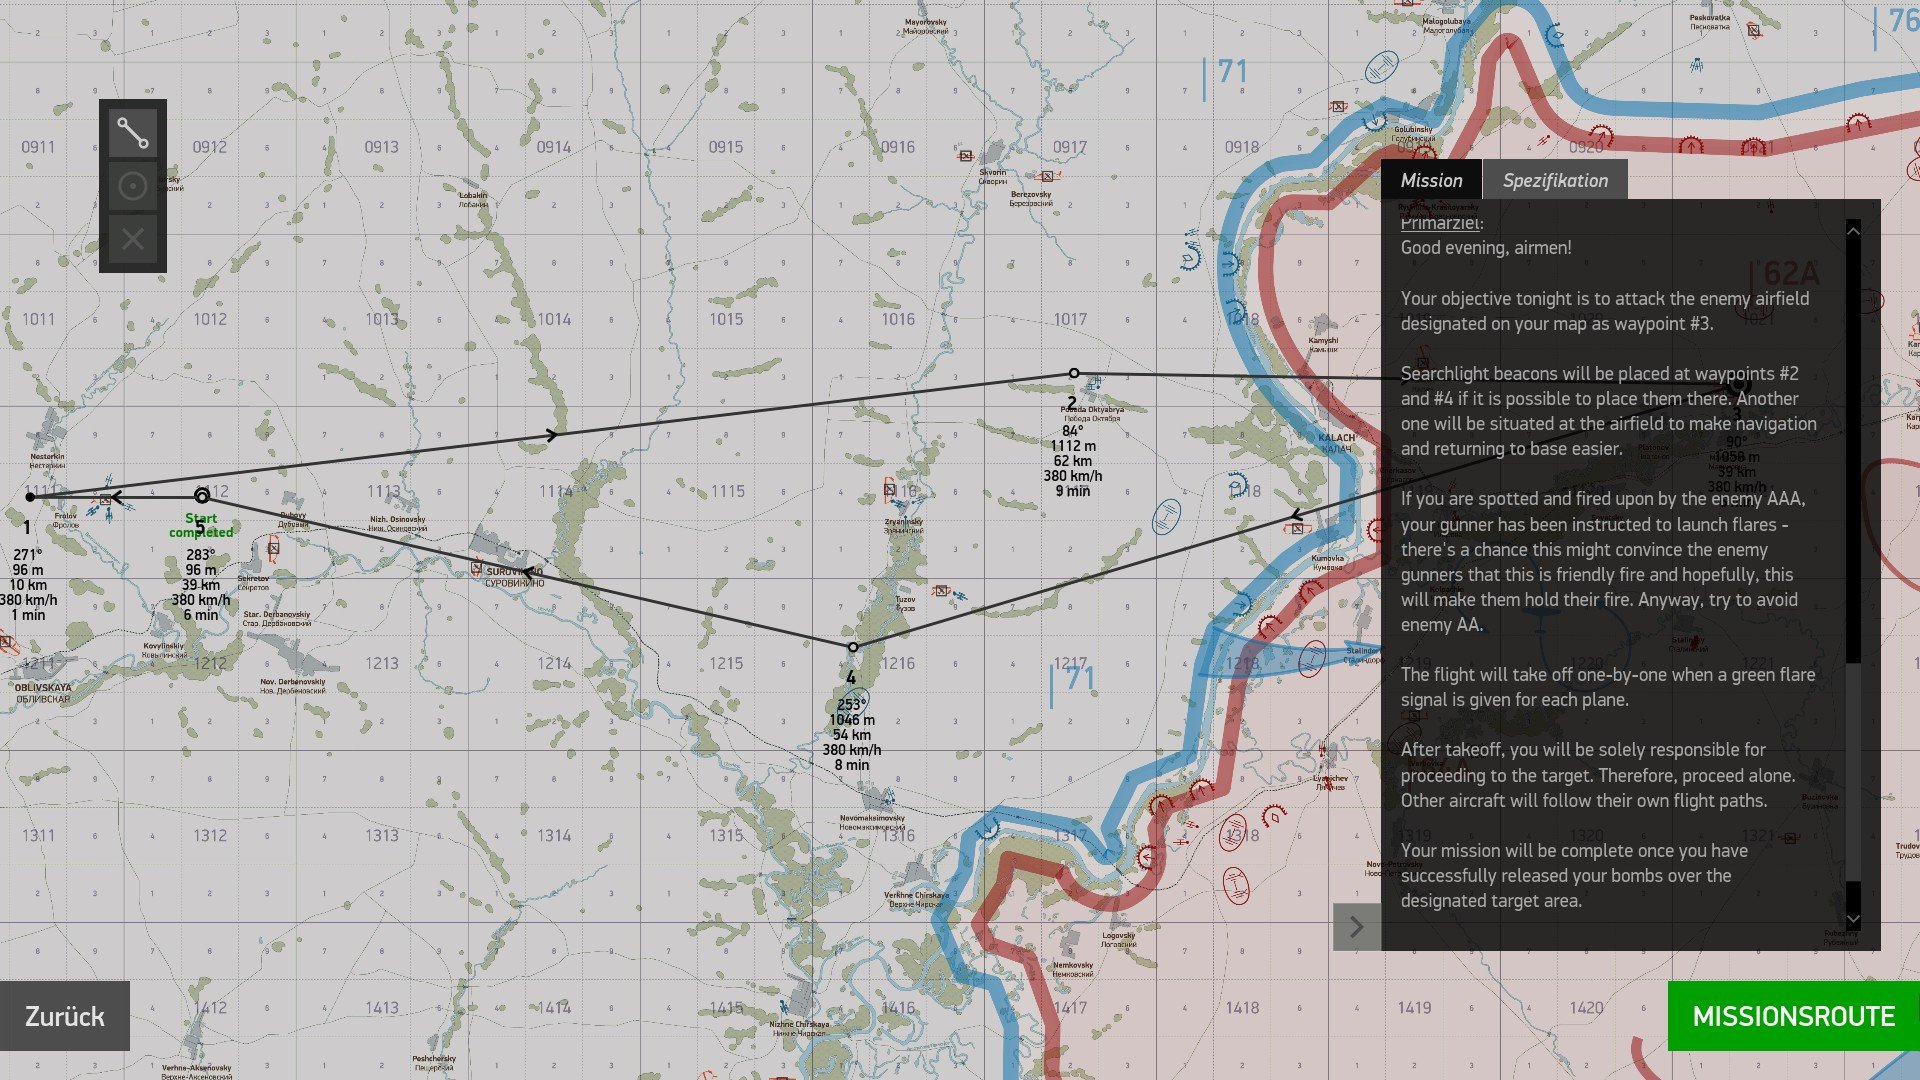1920x1080 pixels.
Task: Go back with the Zurück button
Action: pyautogui.click(x=65, y=1016)
